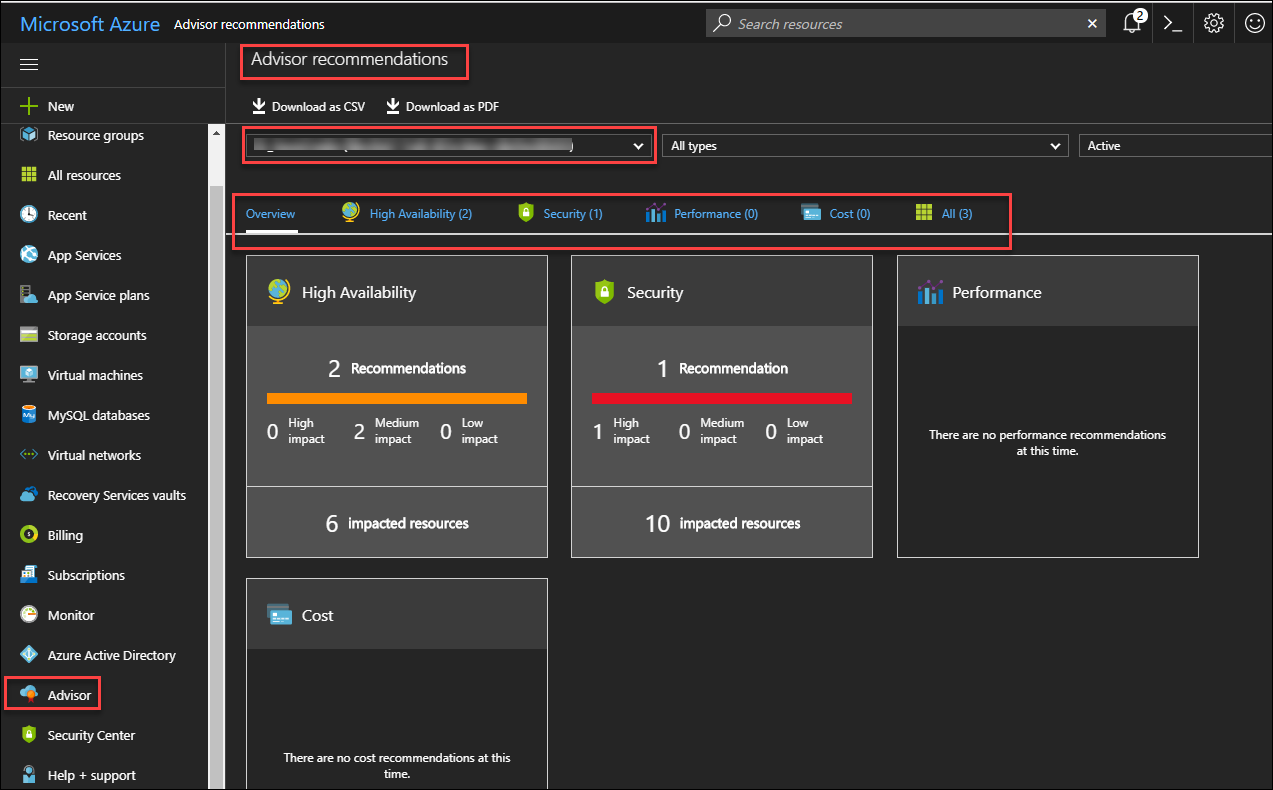1273x790 pixels.
Task: Open the Cost (0) tab
Action: click(836, 213)
